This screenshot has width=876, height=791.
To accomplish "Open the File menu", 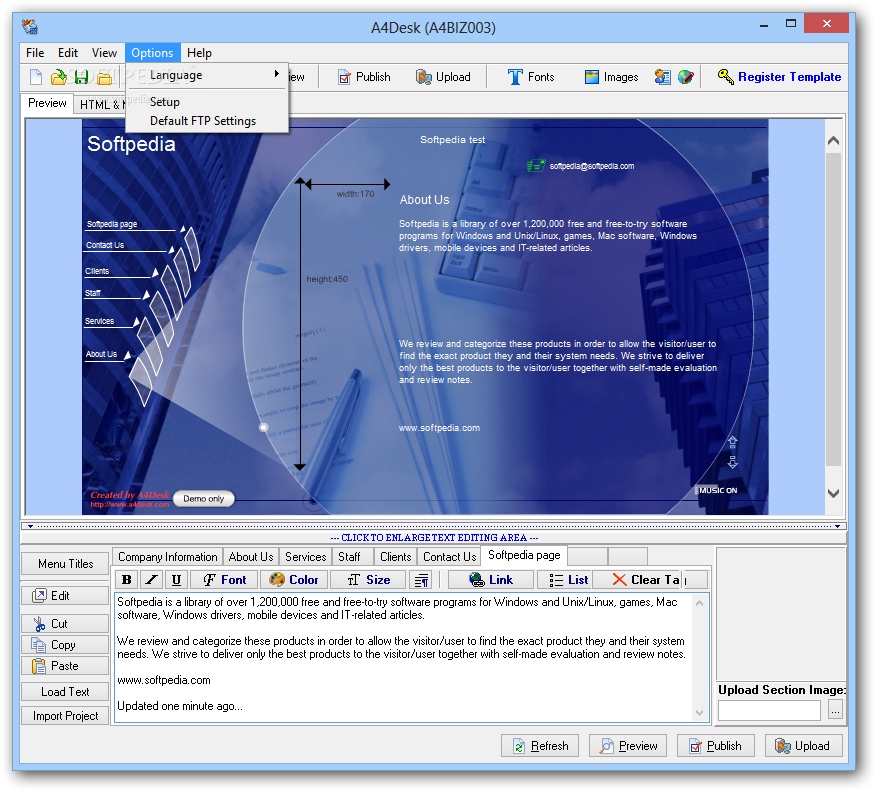I will 35,53.
